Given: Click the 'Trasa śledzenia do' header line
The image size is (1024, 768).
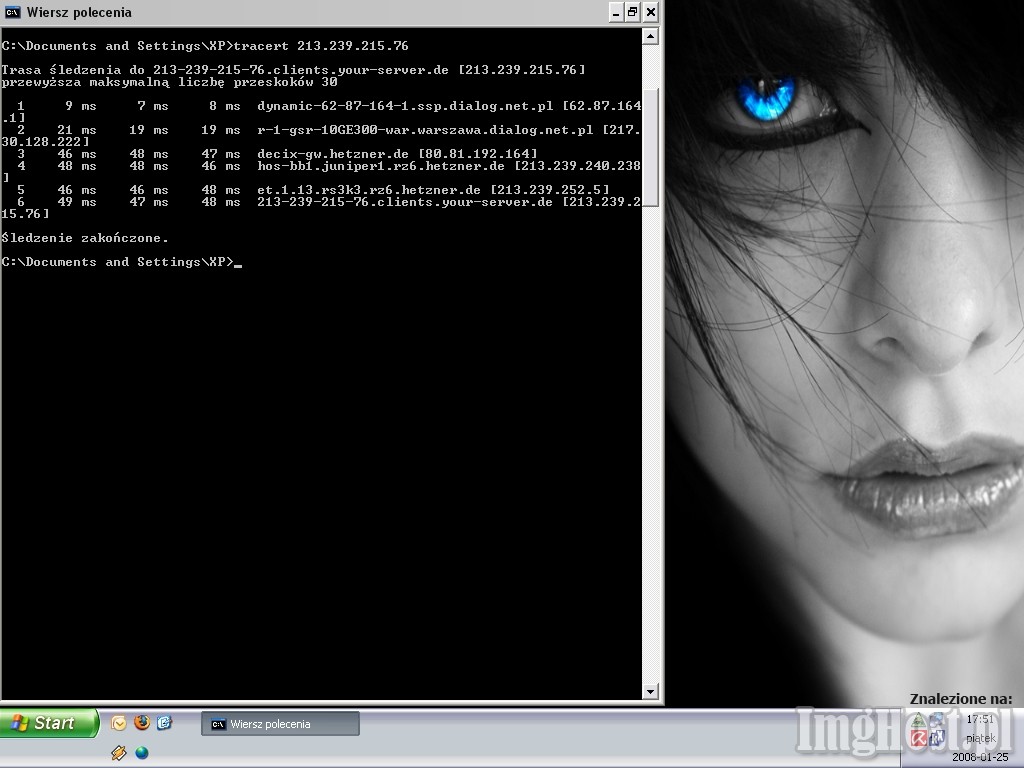Looking at the screenshot, I should click(x=293, y=70).
